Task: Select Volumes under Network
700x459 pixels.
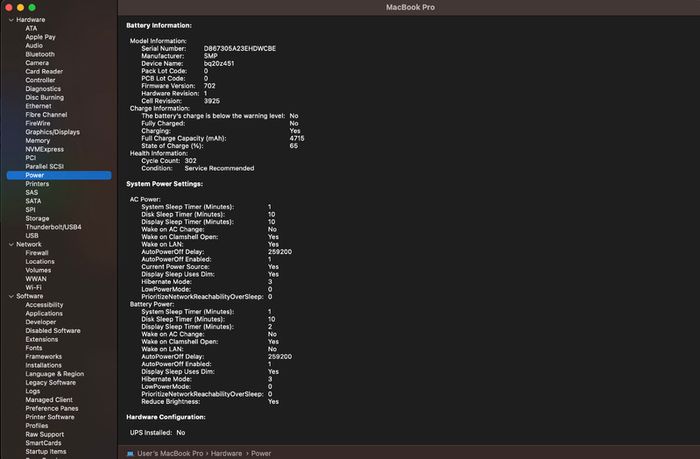Action: [x=38, y=270]
